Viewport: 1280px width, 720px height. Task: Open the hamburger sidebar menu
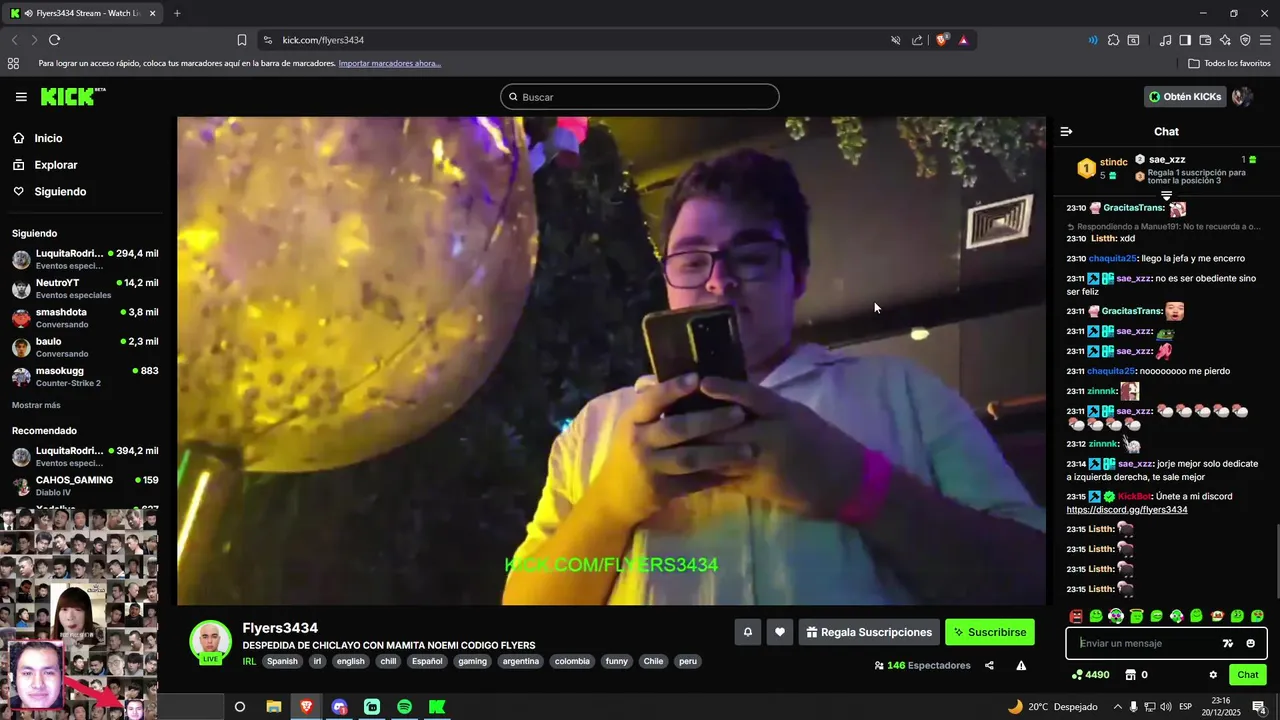[21, 97]
